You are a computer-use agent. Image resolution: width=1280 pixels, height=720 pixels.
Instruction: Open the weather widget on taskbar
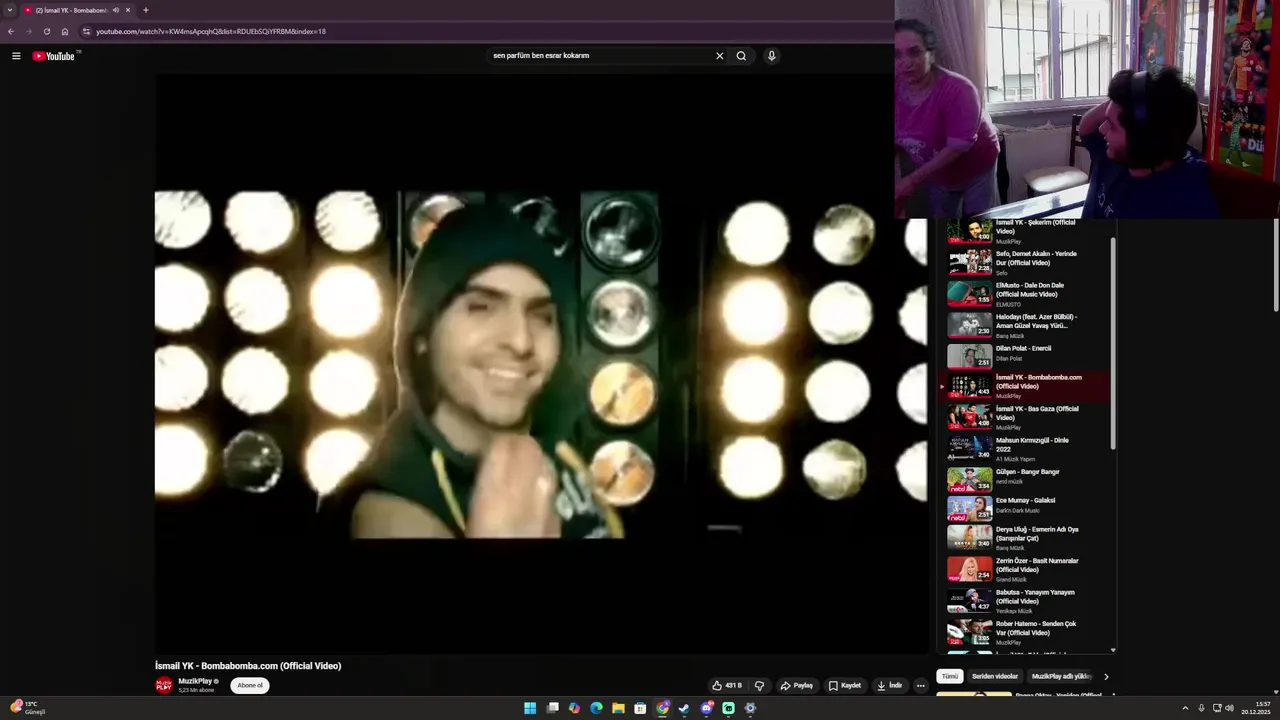(x=27, y=708)
